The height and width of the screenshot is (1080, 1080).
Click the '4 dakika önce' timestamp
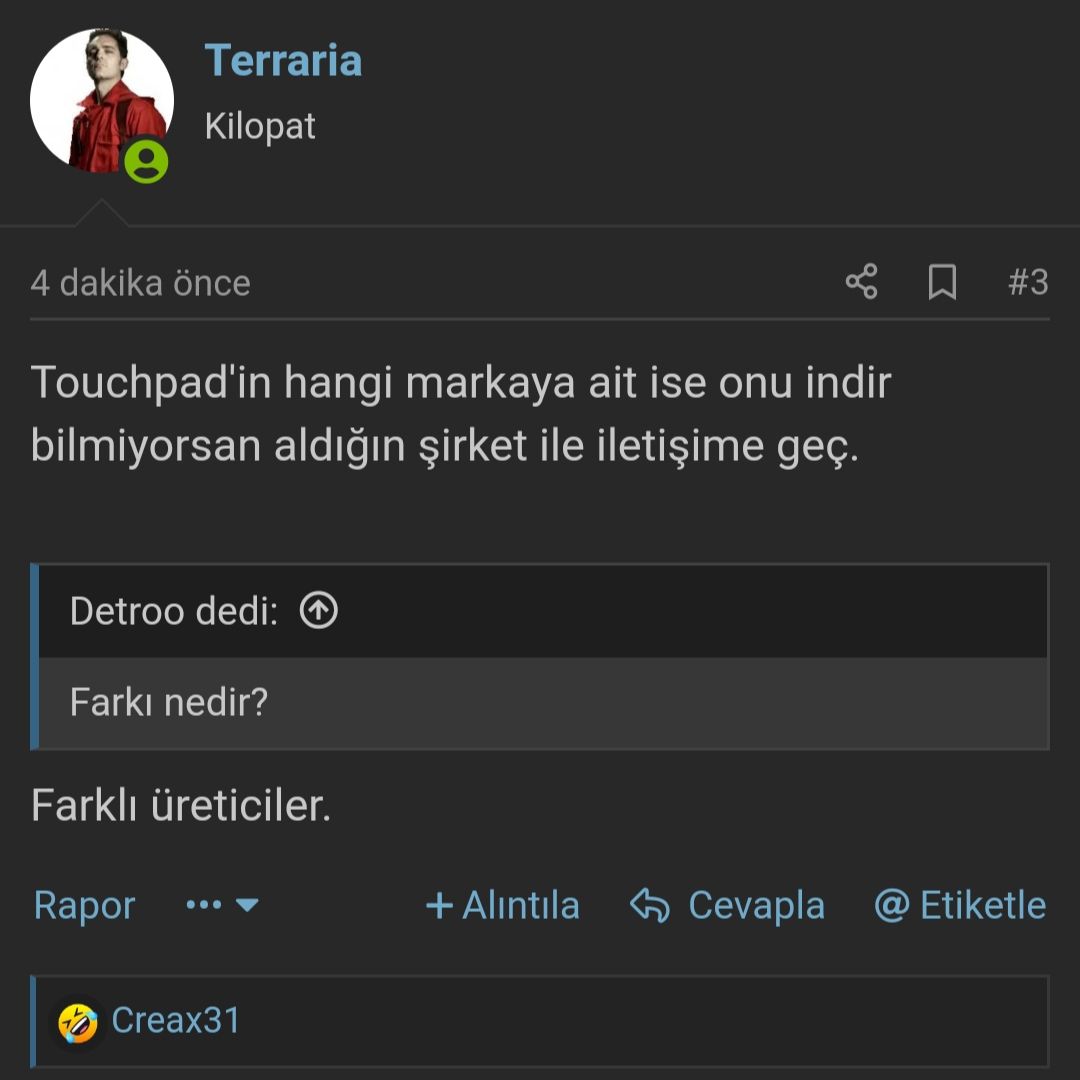click(x=140, y=283)
